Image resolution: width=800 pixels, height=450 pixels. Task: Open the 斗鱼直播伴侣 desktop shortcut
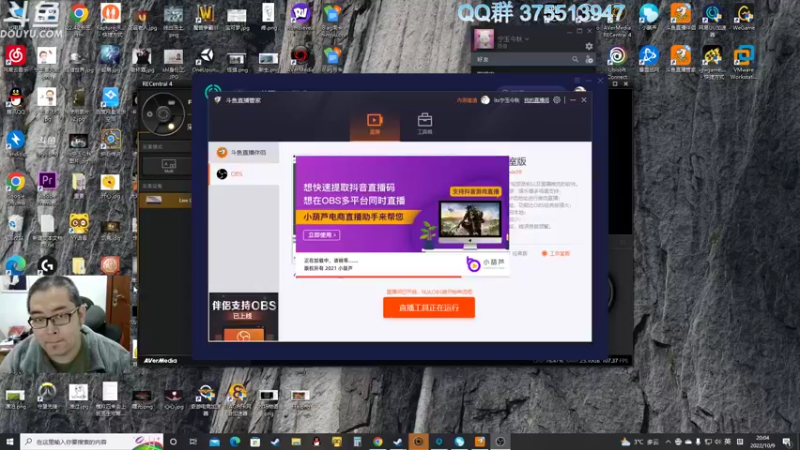(x=680, y=17)
